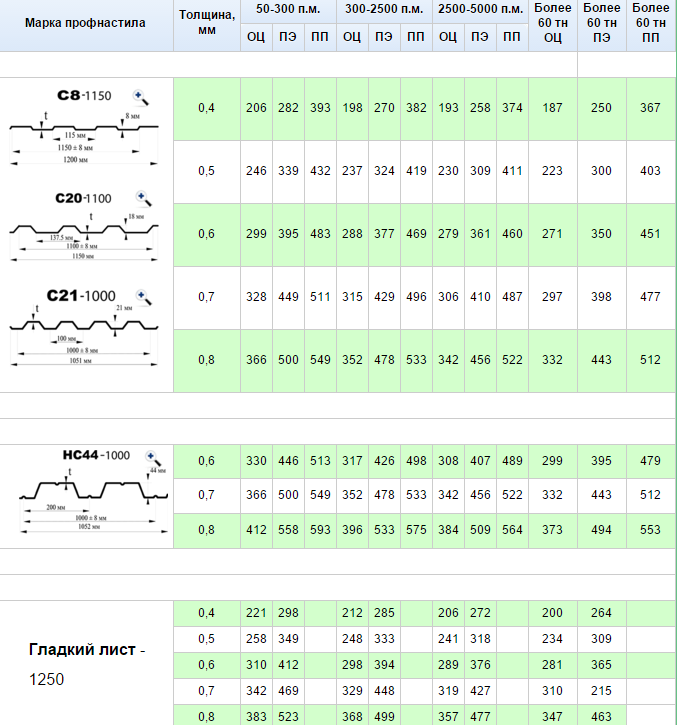
Task: View the C21-1000 profile sketch
Action: (84, 336)
